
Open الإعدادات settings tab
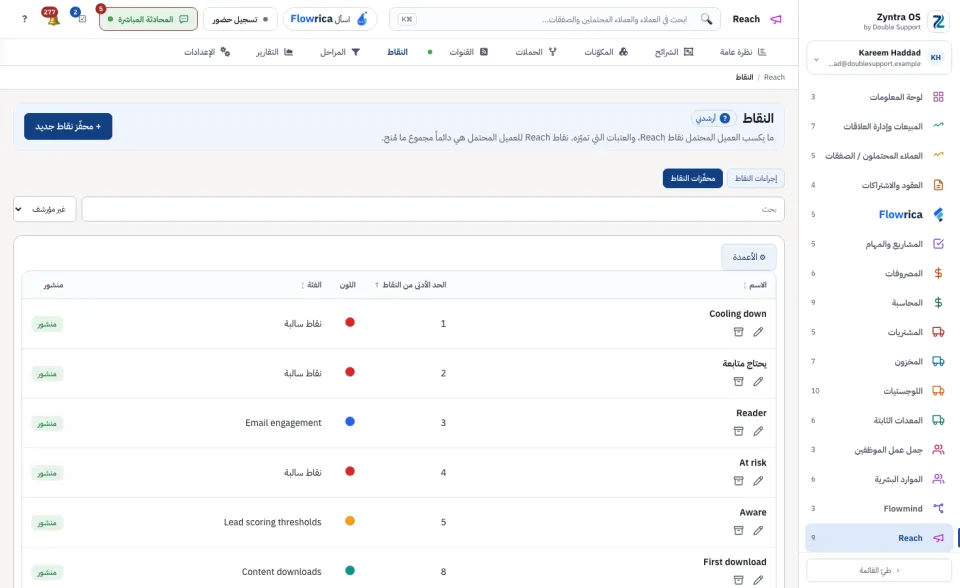click(207, 52)
